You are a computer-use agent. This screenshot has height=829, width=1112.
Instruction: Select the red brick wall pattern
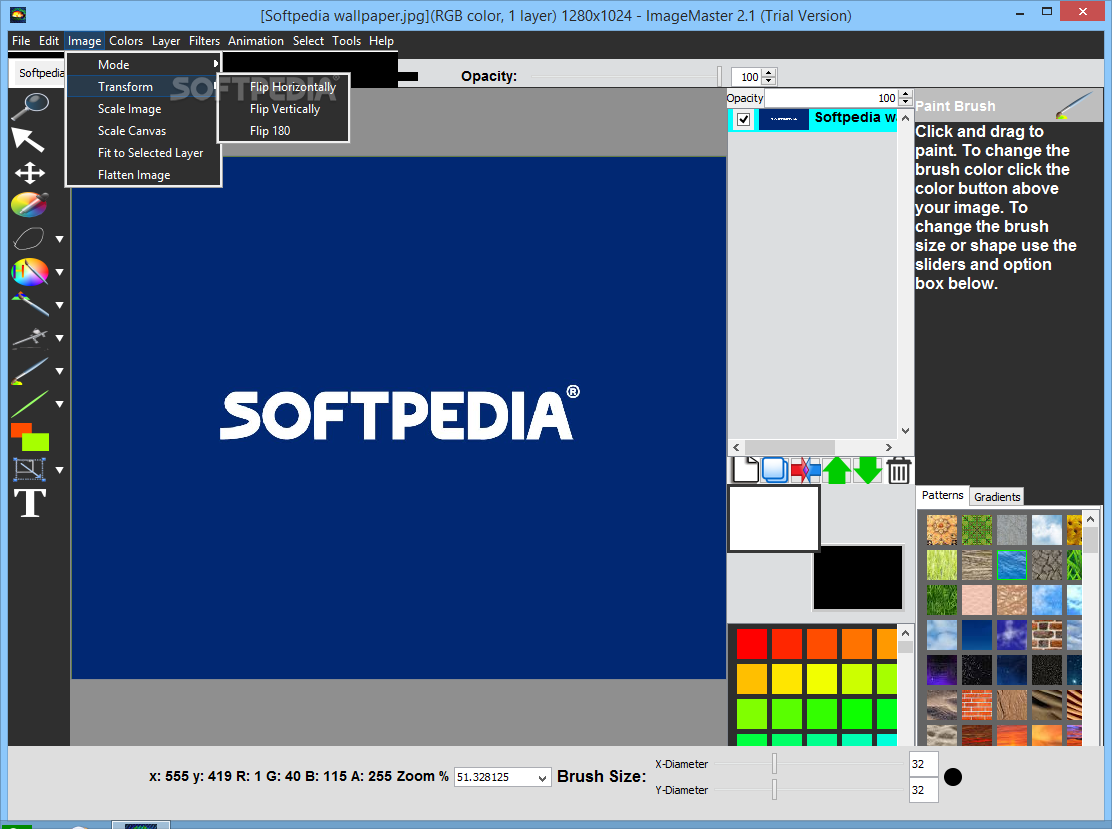point(977,705)
